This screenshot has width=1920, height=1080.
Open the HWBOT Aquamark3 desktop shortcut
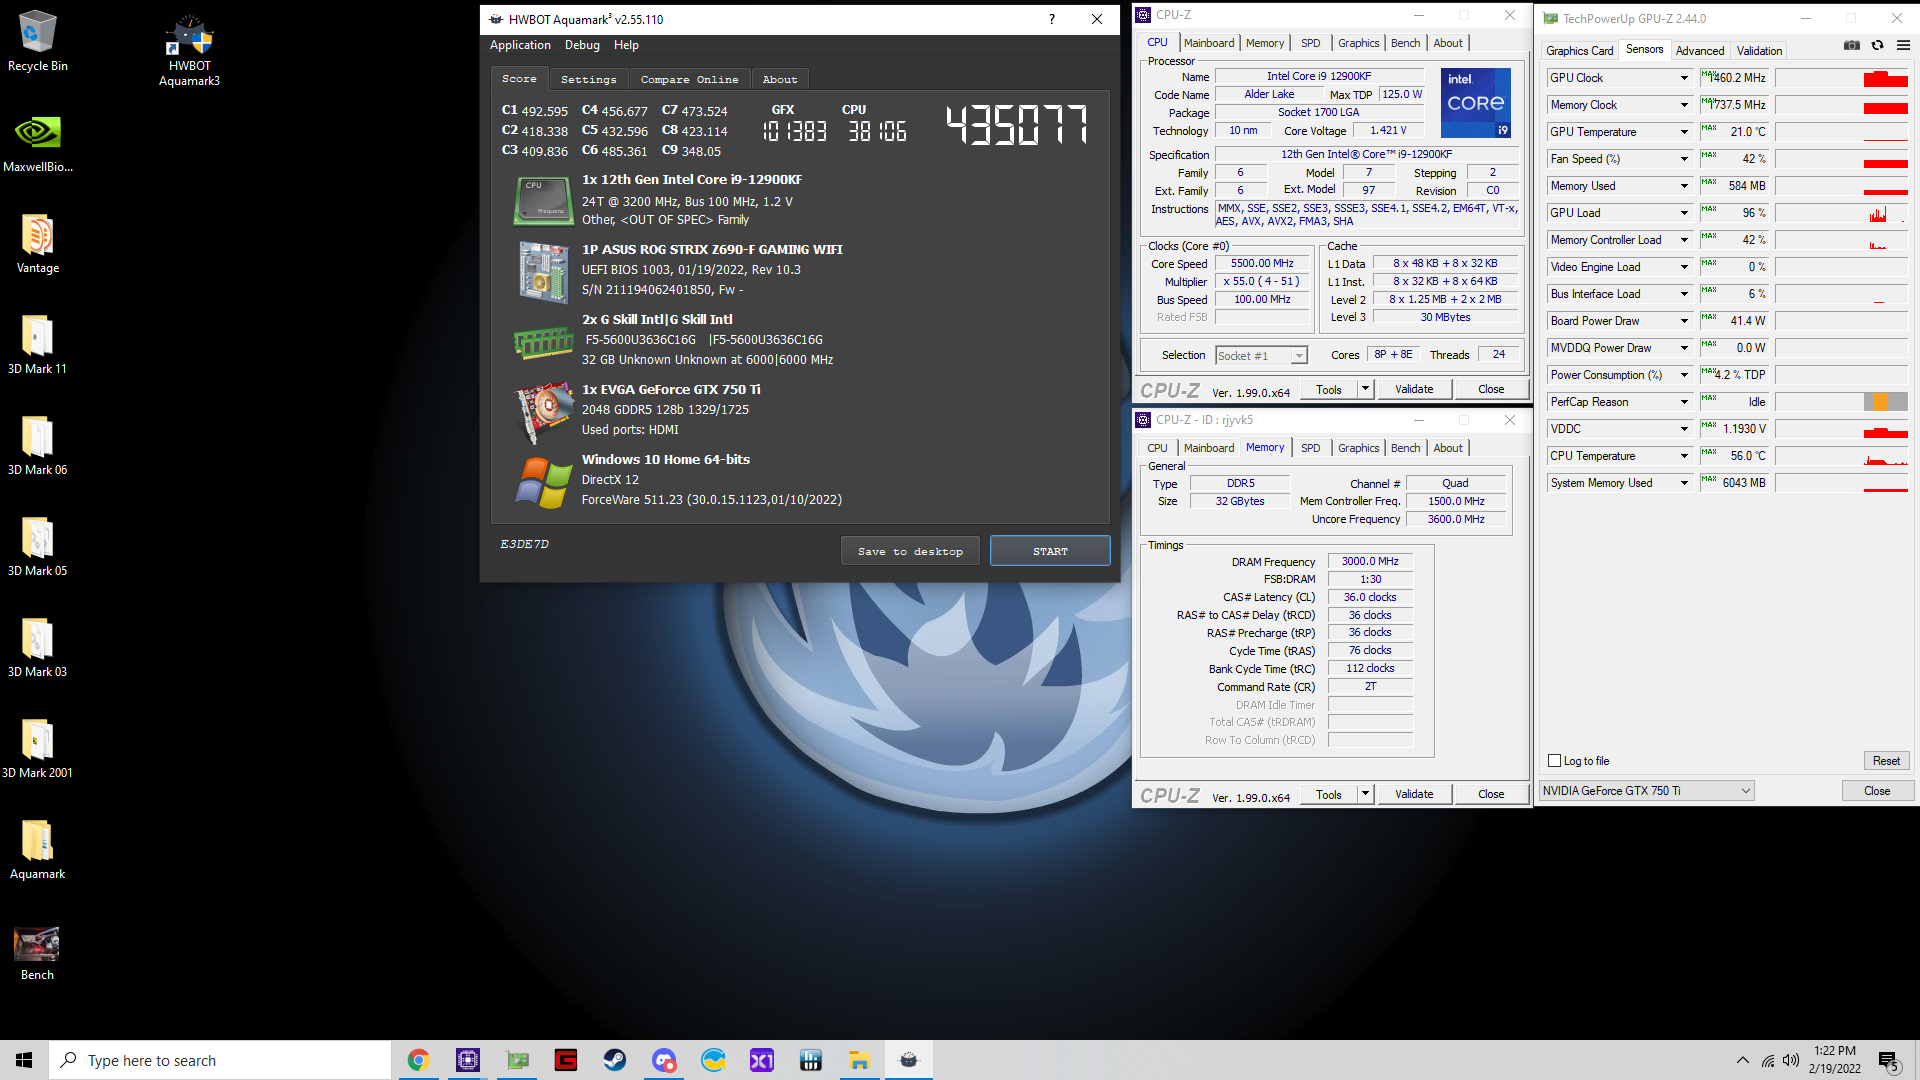tap(189, 50)
